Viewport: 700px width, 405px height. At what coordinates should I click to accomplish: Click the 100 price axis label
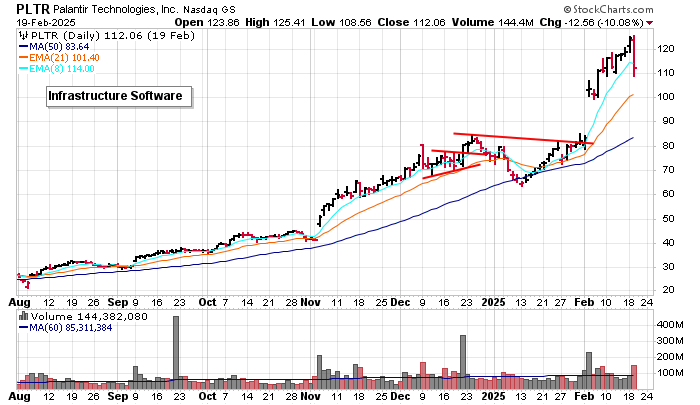666,97
